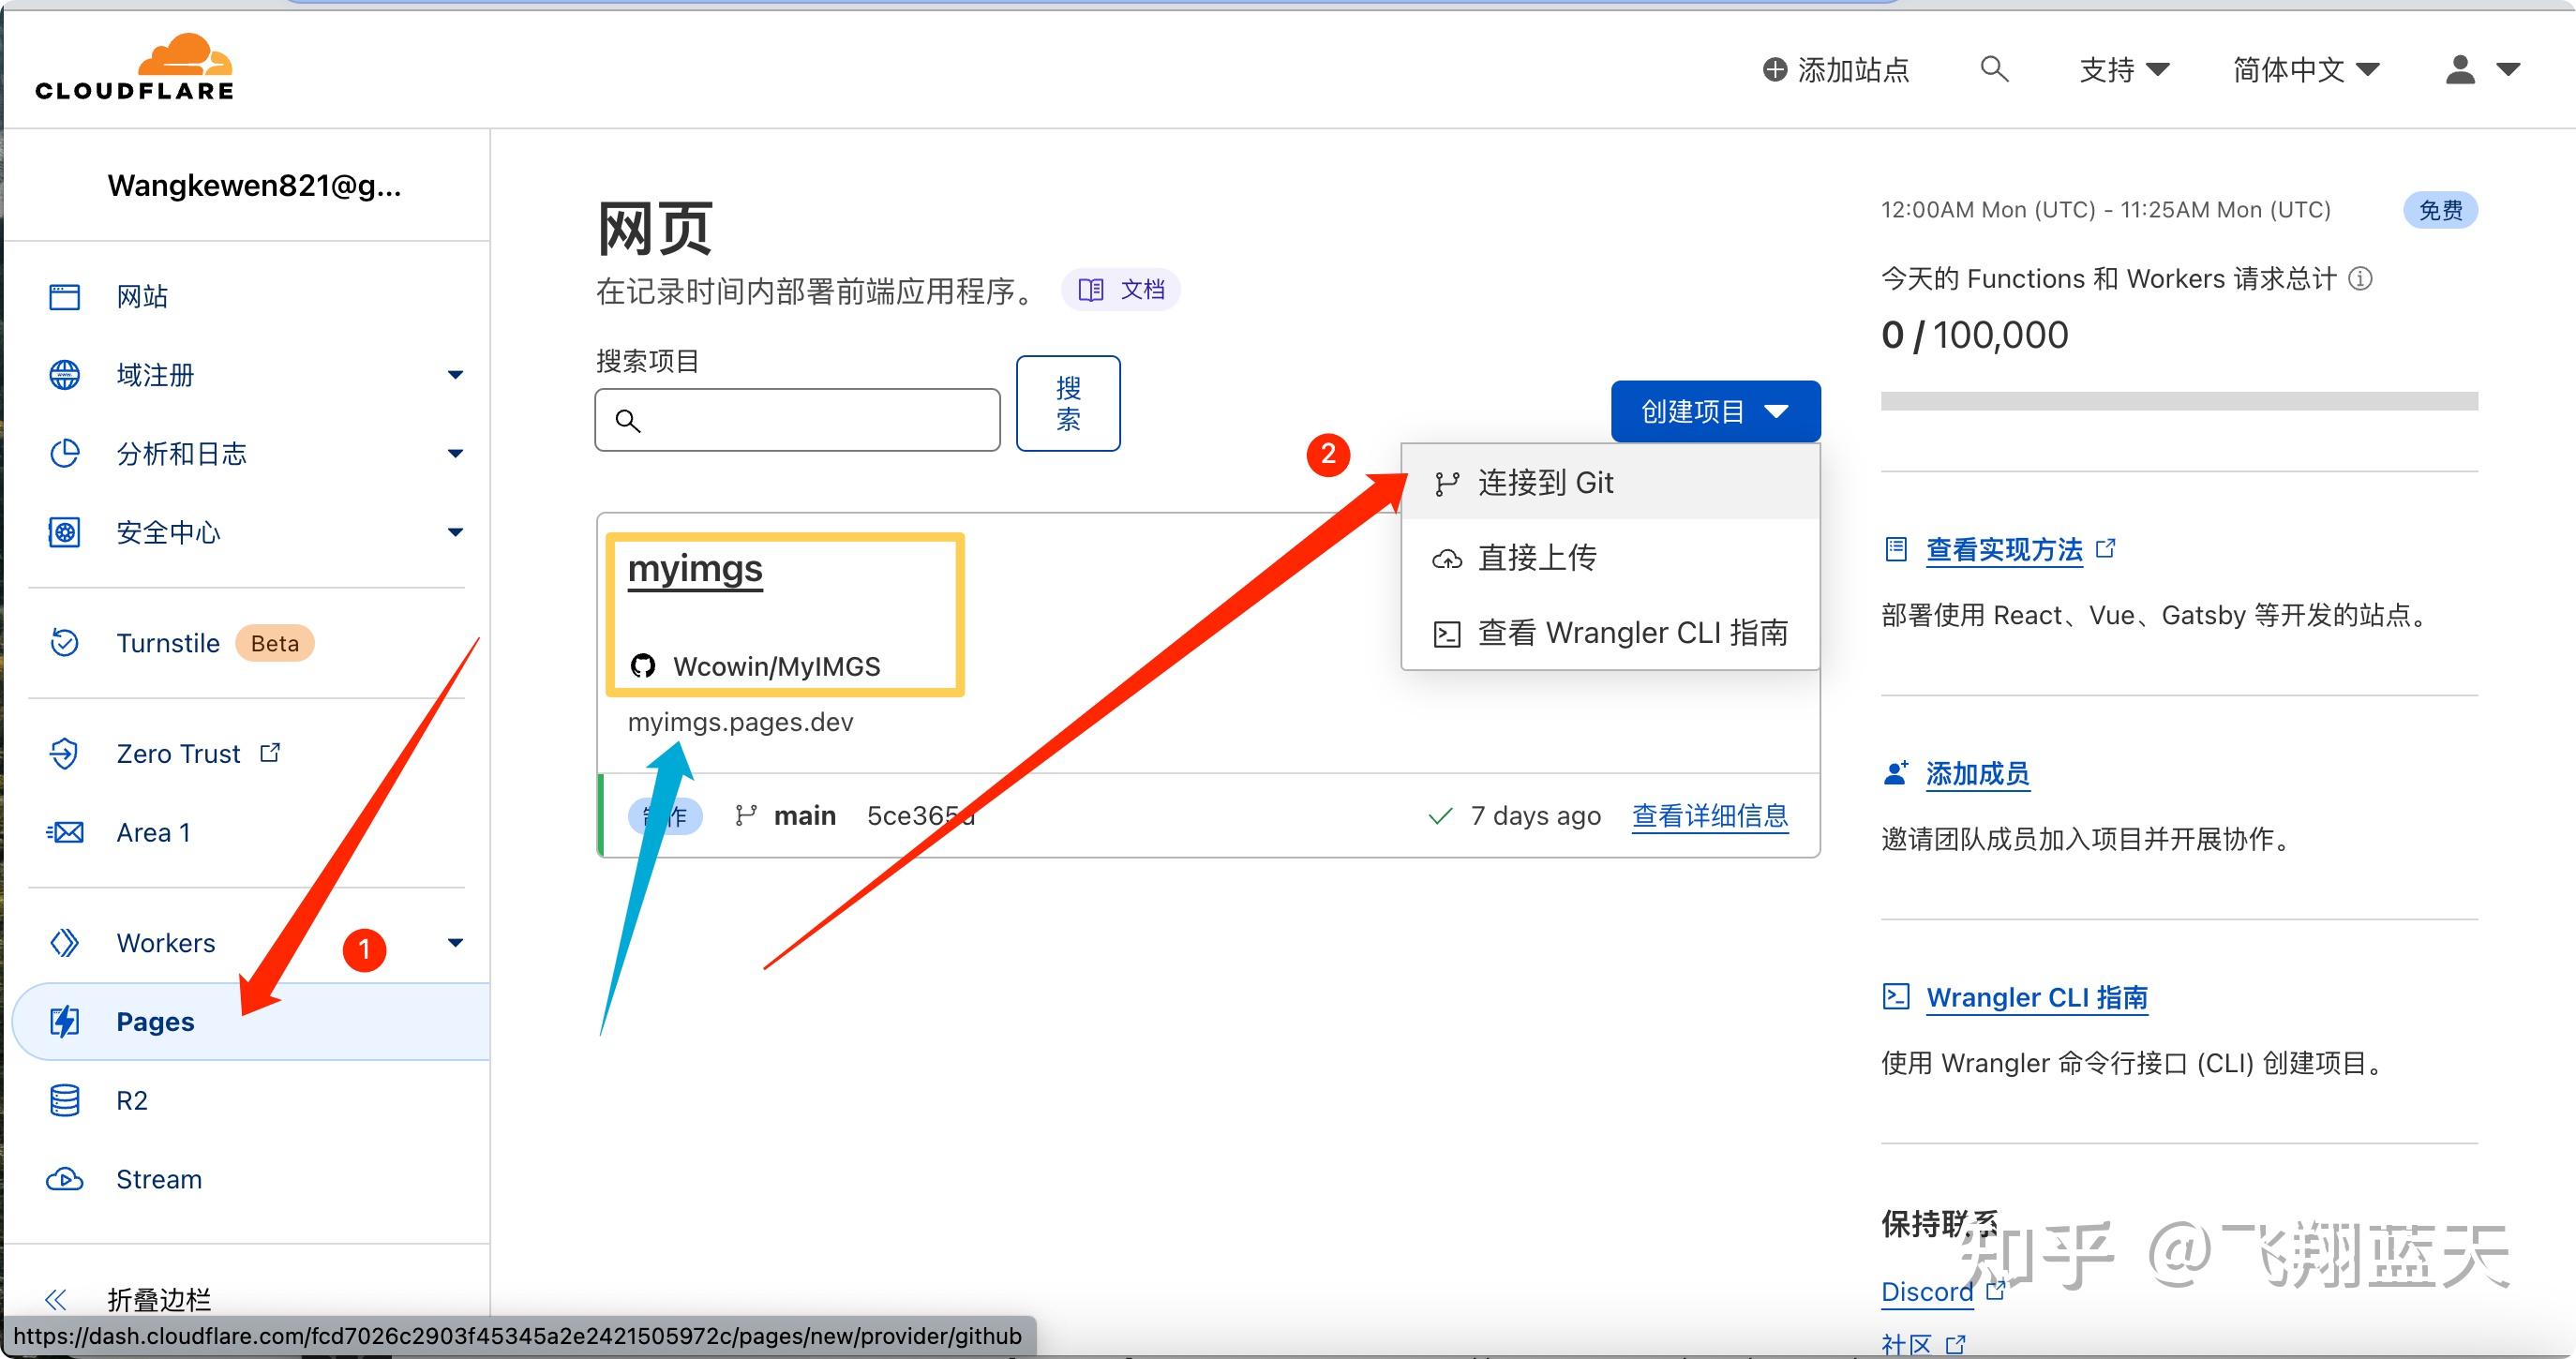The width and height of the screenshot is (2576, 1359).
Task: Click the git branch icon beside main
Action: click(745, 816)
